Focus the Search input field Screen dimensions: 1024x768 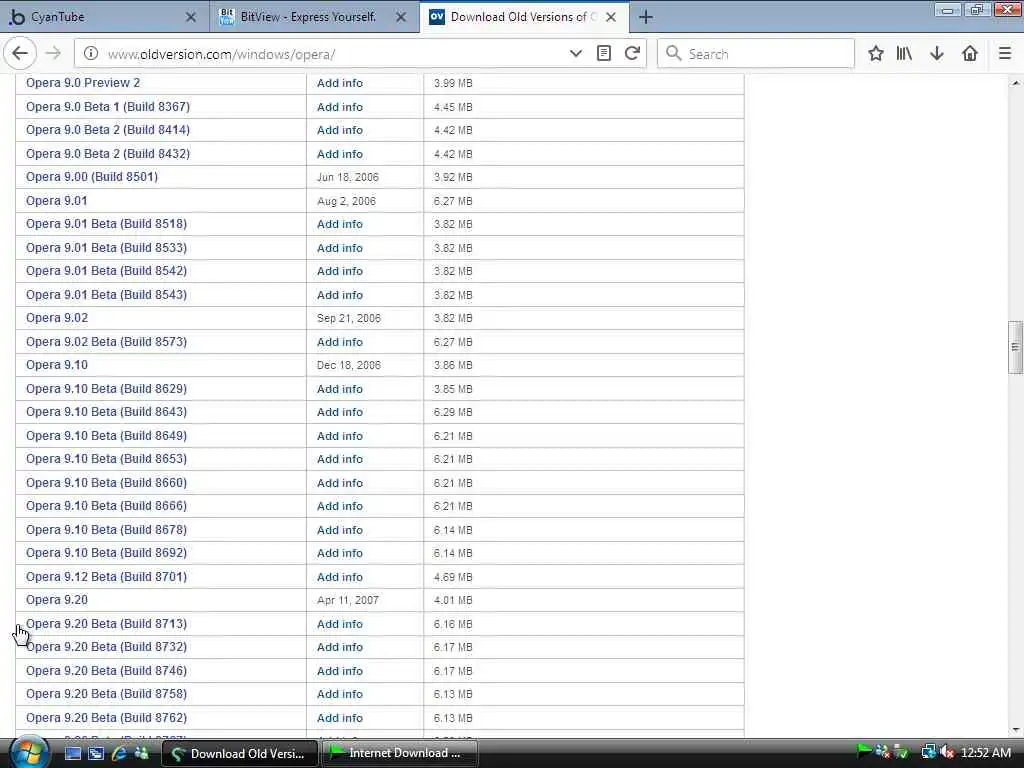click(x=756, y=54)
